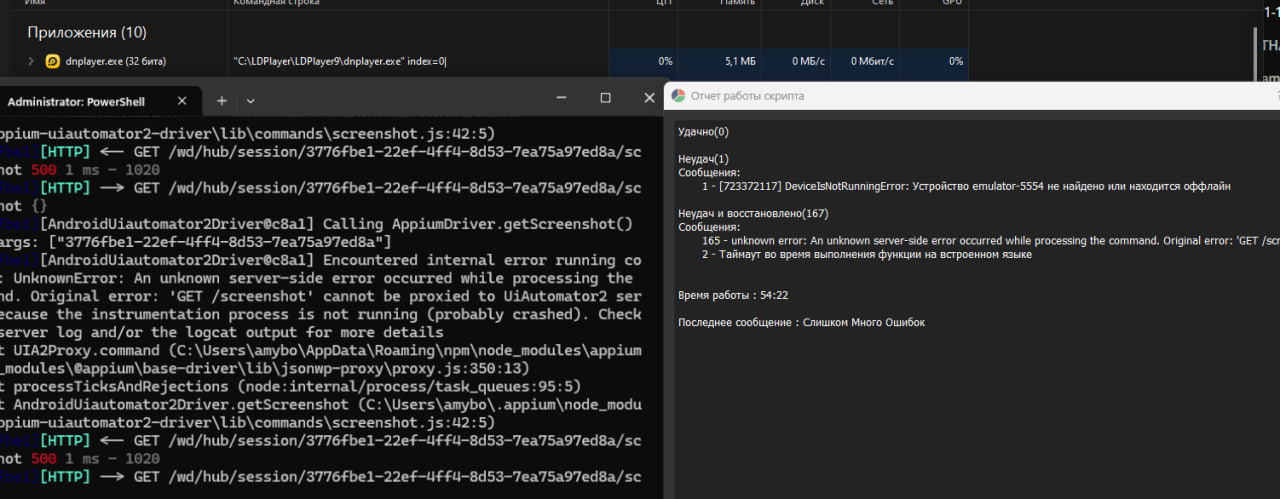Click the dnplayer.exe command line text
Image resolution: width=1280 pixels, height=499 pixels.
pos(339,61)
